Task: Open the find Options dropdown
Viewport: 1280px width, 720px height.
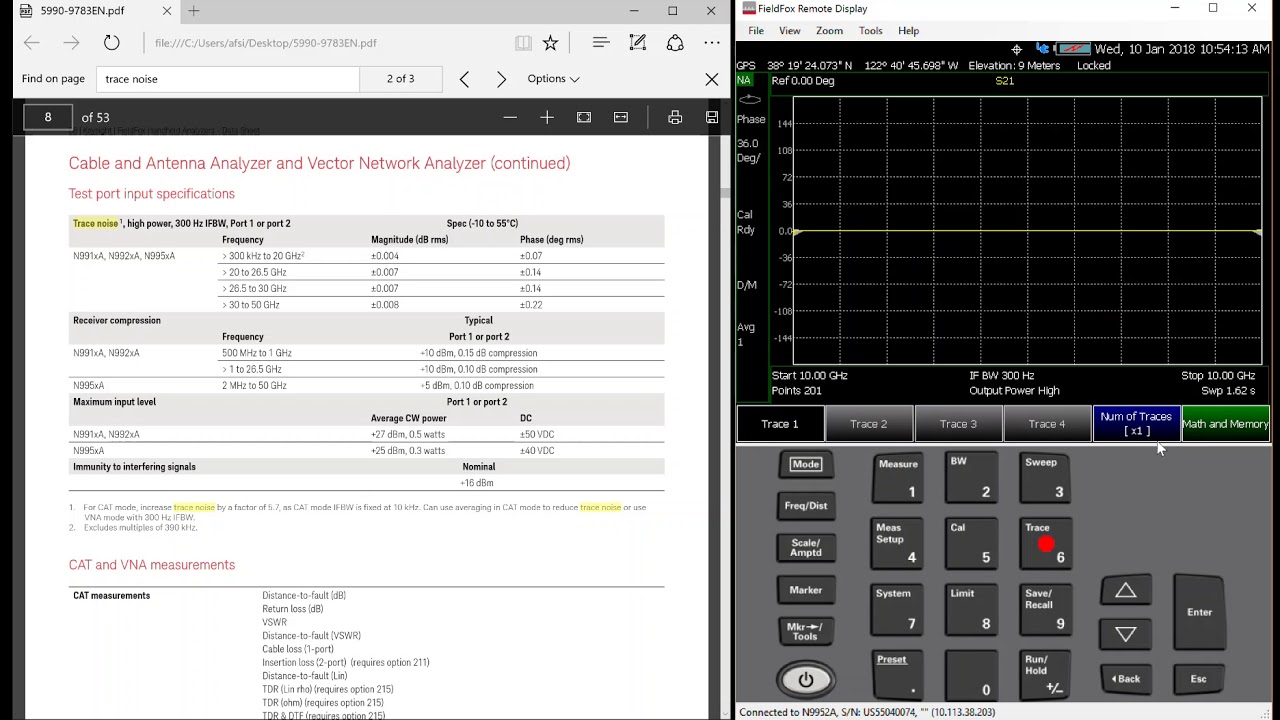Action: [553, 79]
